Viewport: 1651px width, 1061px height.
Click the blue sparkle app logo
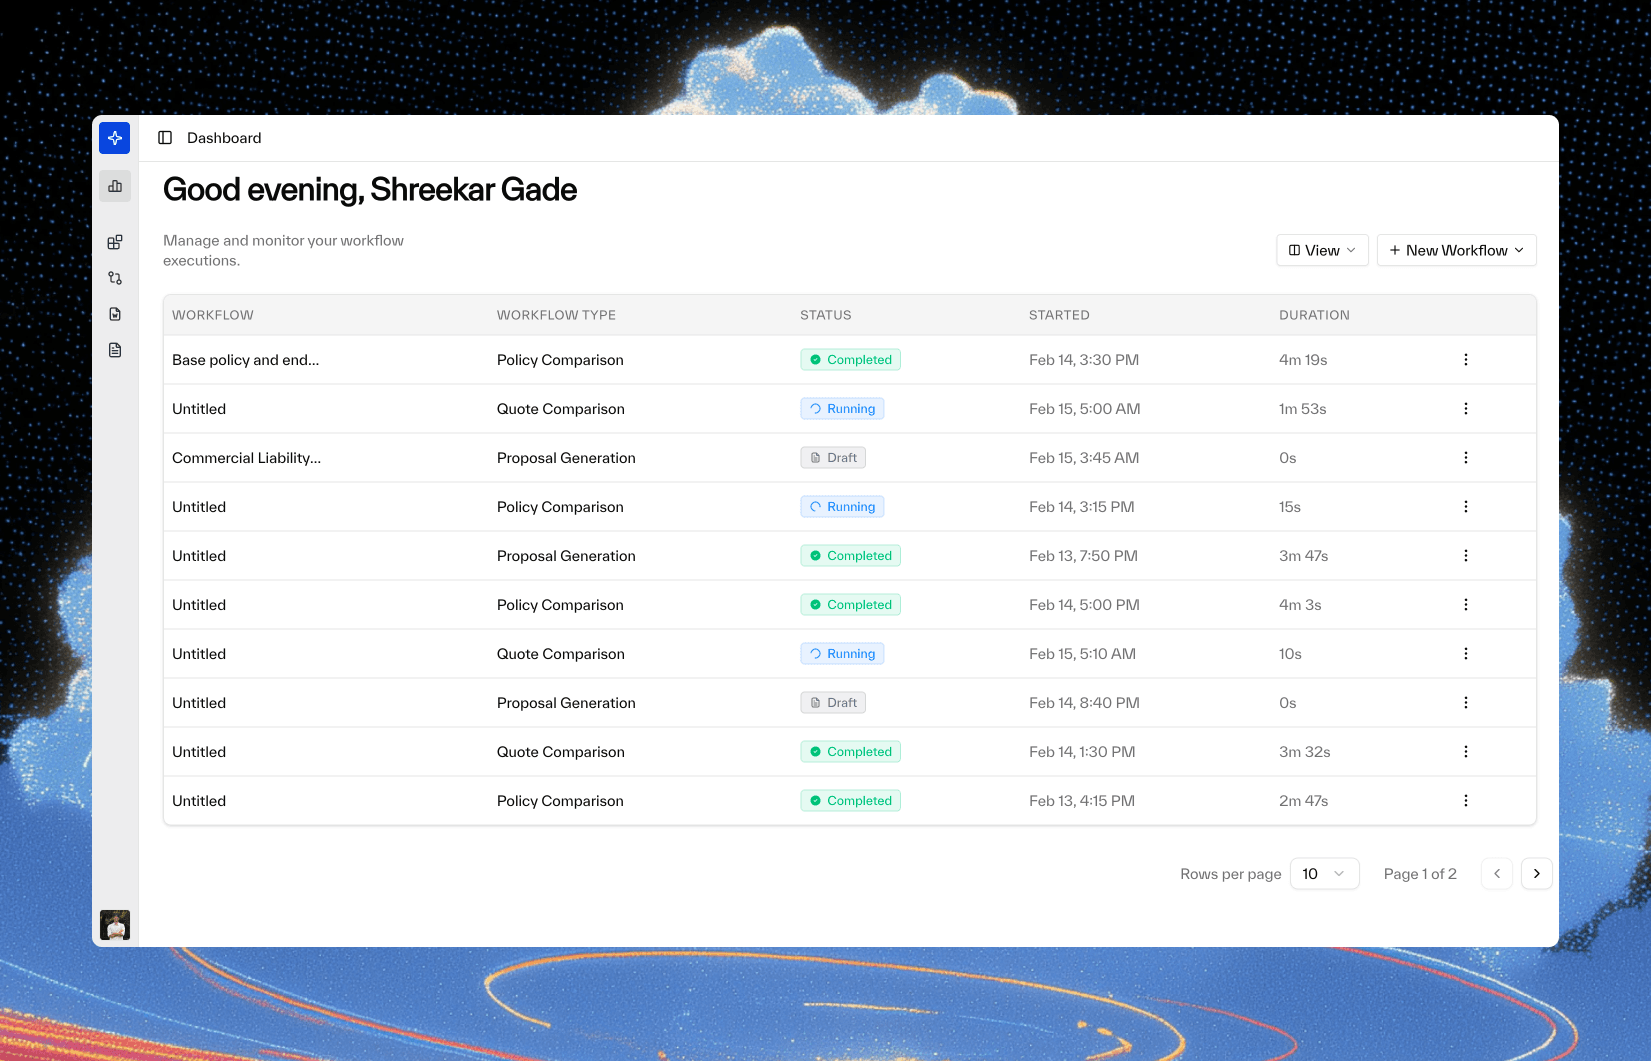pos(115,138)
